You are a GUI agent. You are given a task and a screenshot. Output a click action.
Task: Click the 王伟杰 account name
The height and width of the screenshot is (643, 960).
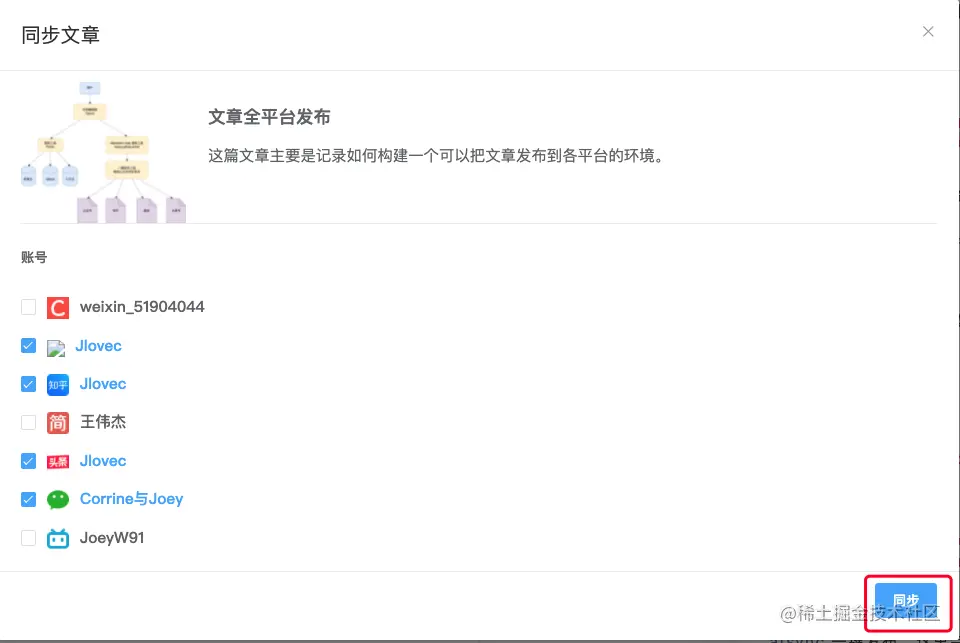point(103,422)
